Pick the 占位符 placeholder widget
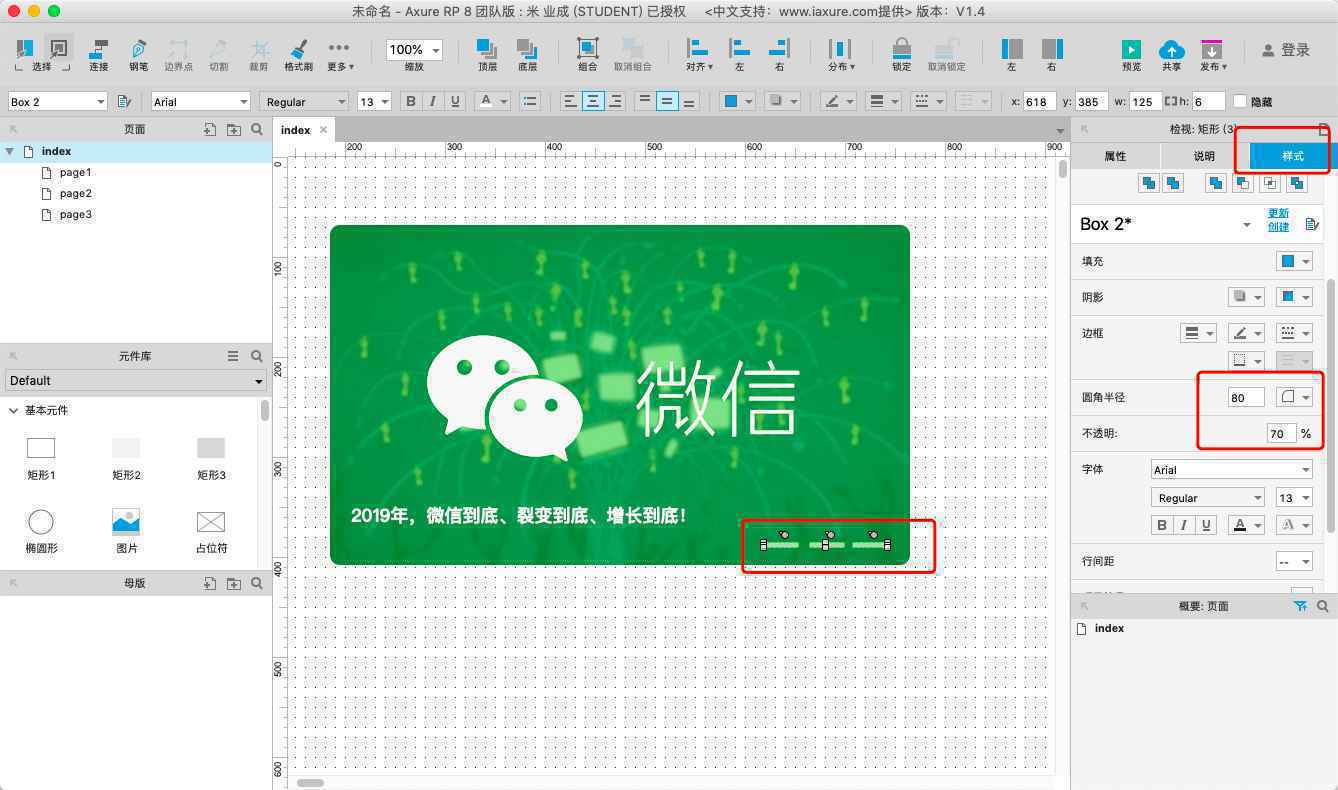Viewport: 1338px width, 790px height. (211, 531)
